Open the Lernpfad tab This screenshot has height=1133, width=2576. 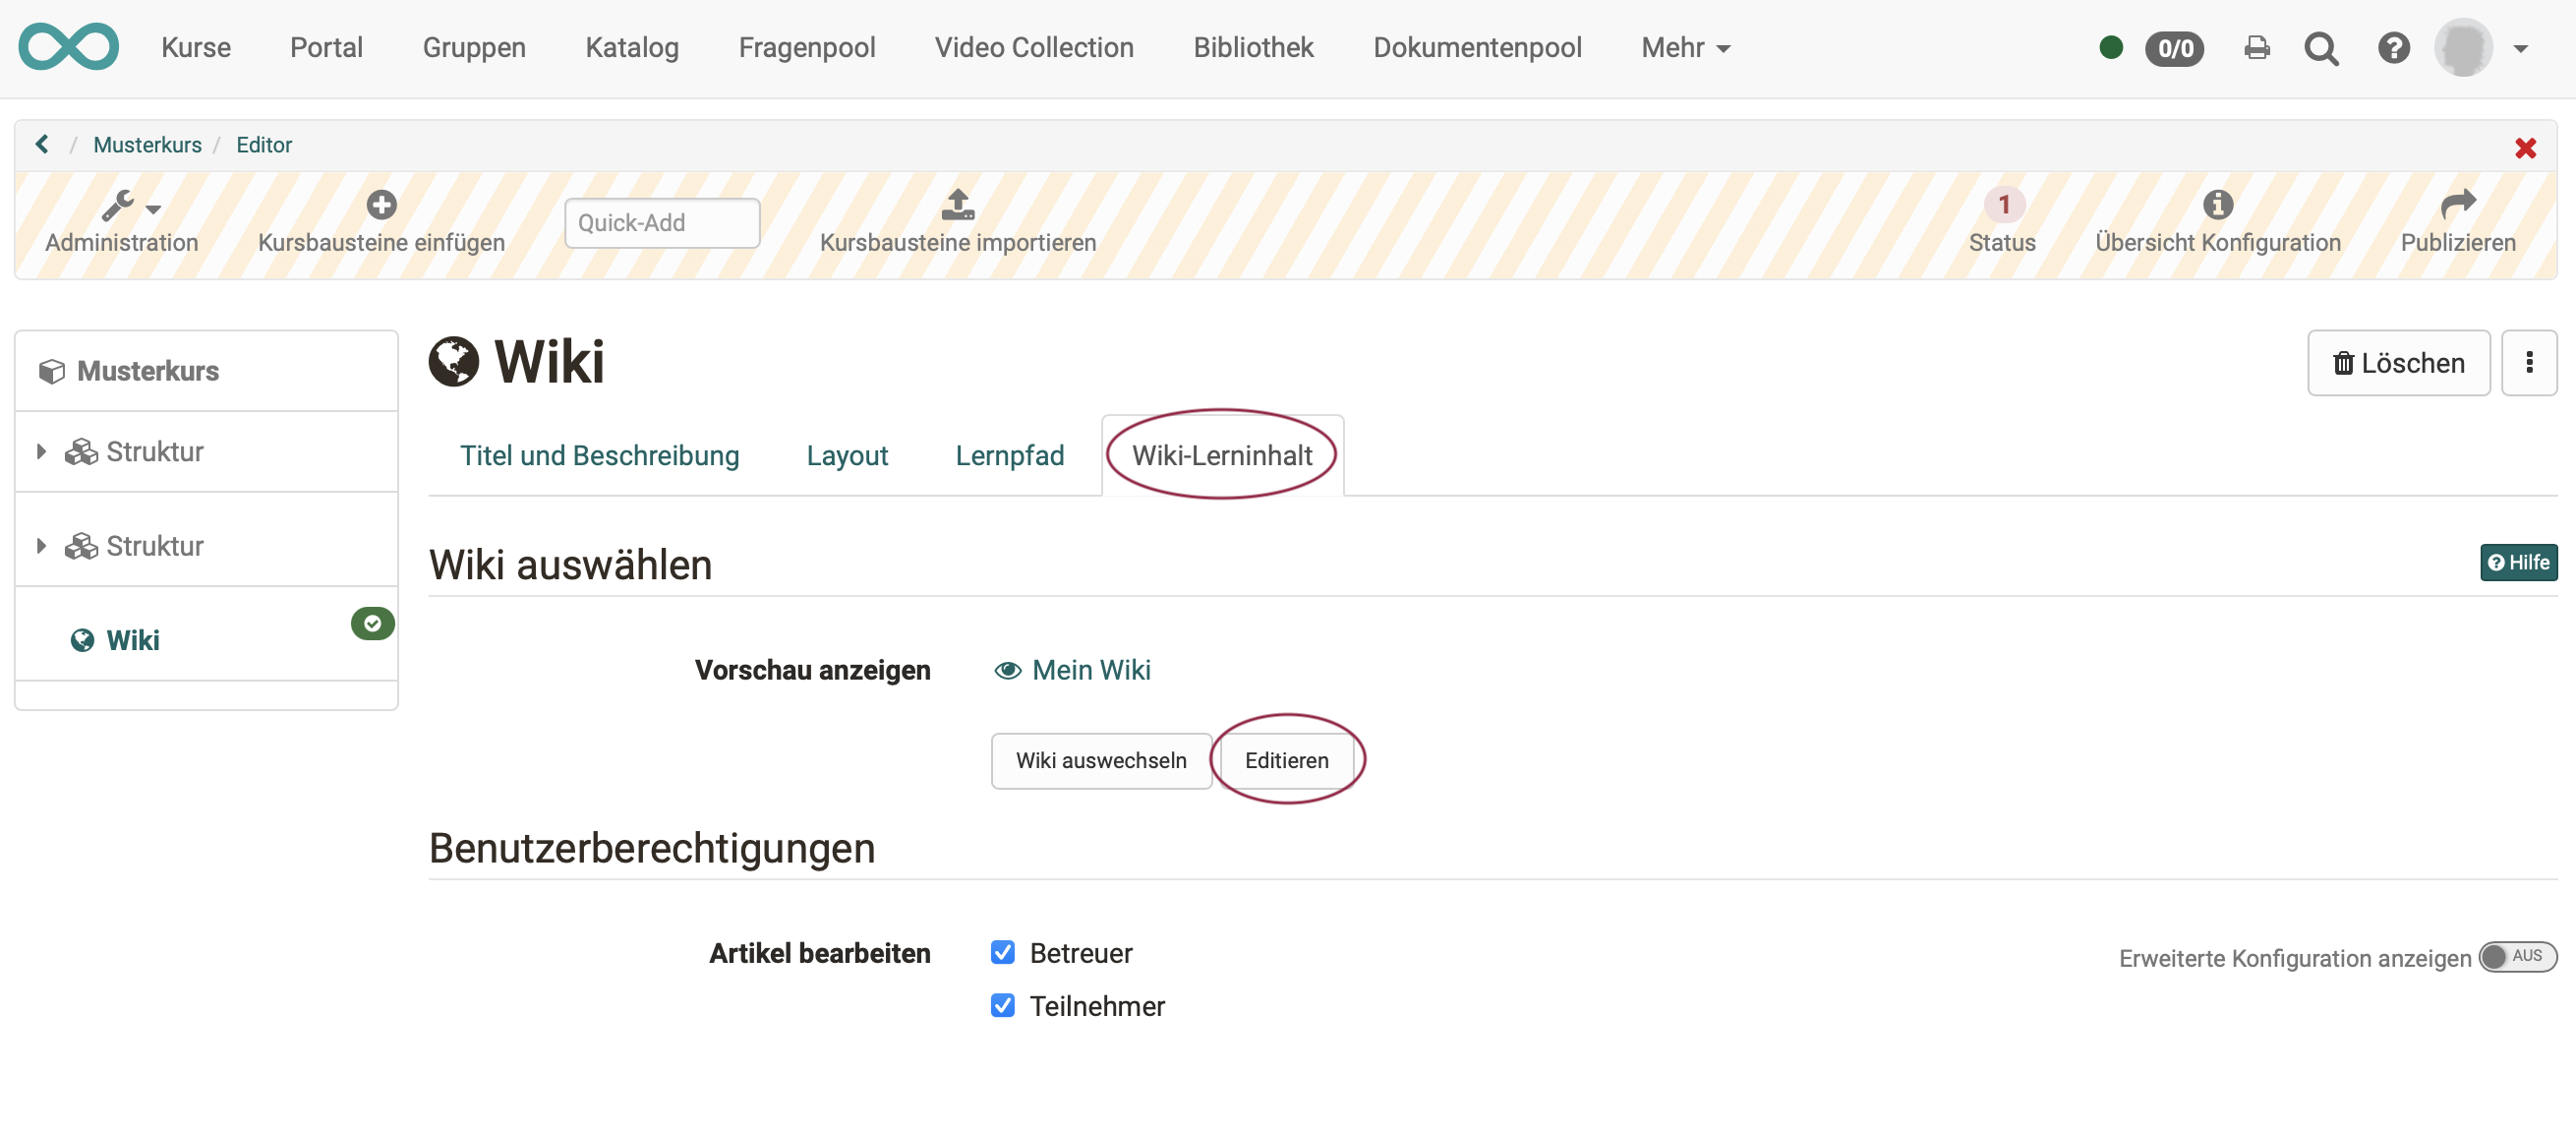point(1009,455)
